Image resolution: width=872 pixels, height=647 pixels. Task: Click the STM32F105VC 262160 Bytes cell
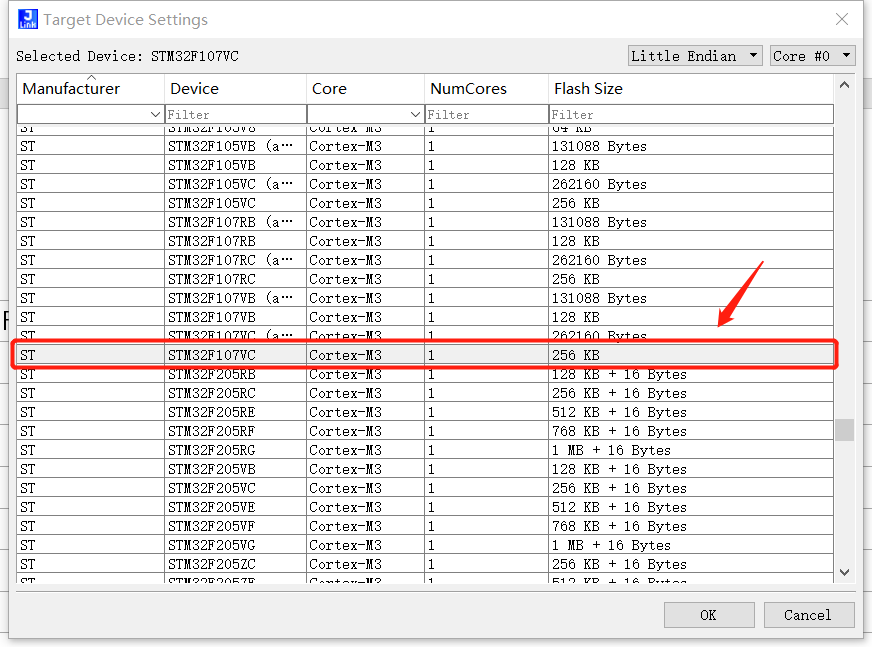(691, 184)
